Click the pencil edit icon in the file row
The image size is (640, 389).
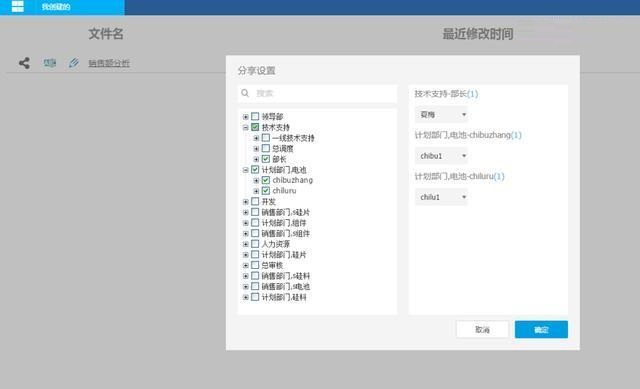[x=73, y=63]
